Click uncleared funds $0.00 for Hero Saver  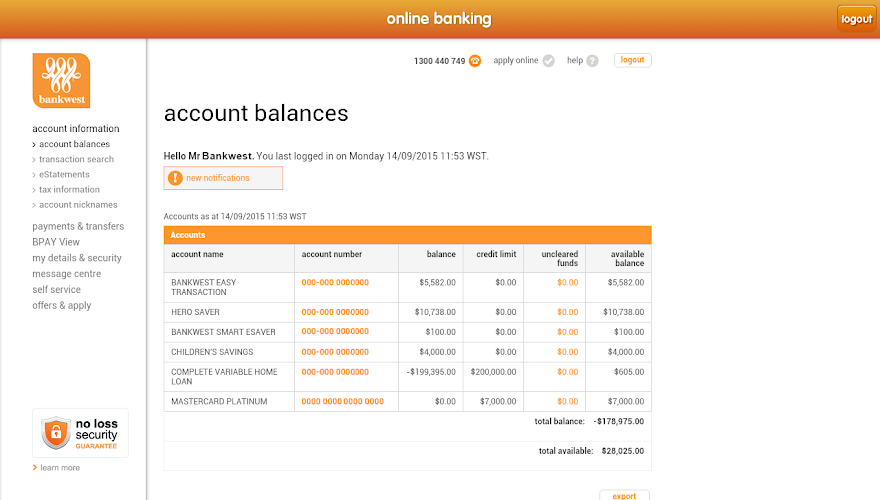point(567,312)
